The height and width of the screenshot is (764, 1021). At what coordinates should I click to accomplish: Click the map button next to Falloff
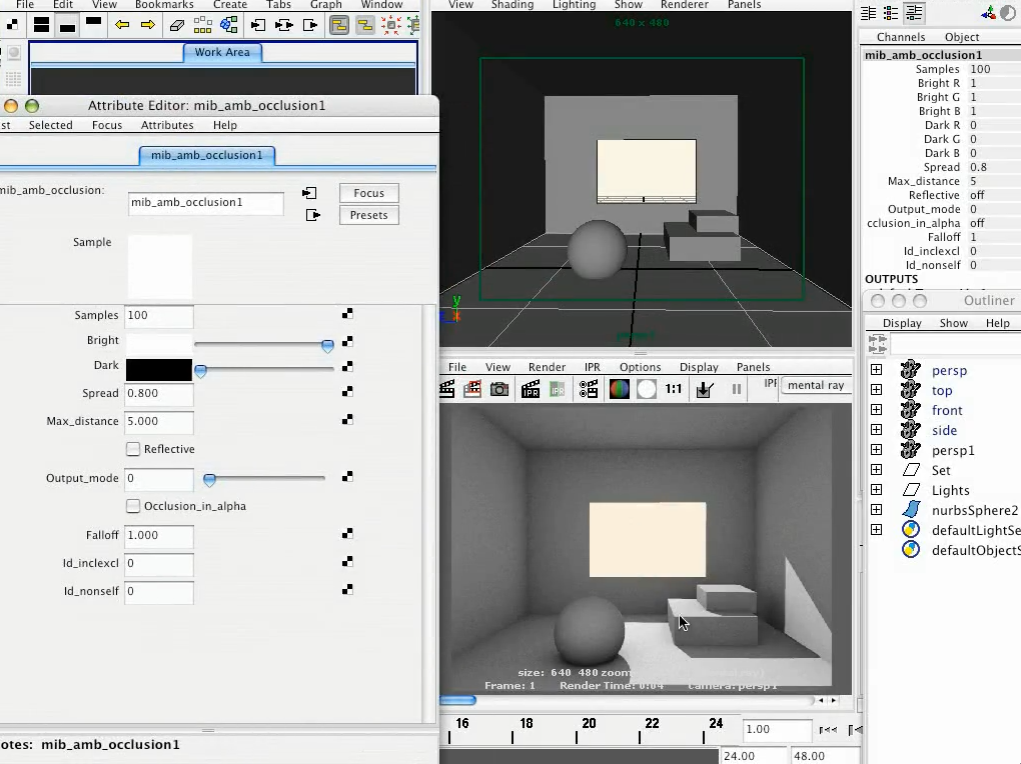tap(347, 533)
